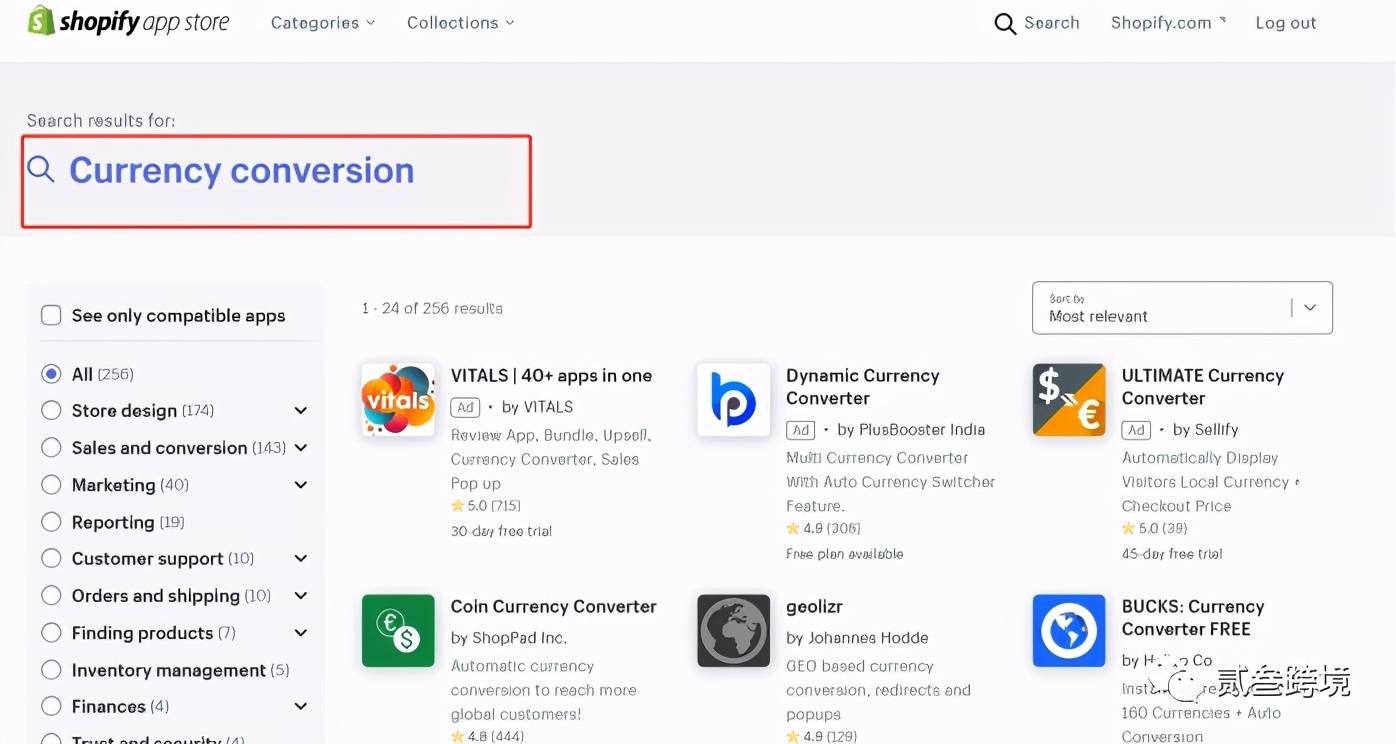
Task: Open the Dynamic Currency Converter app icon
Action: coord(733,400)
